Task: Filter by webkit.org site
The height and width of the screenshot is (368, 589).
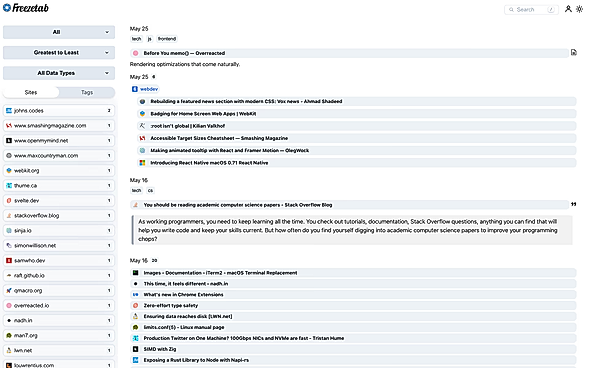Action: (59, 171)
